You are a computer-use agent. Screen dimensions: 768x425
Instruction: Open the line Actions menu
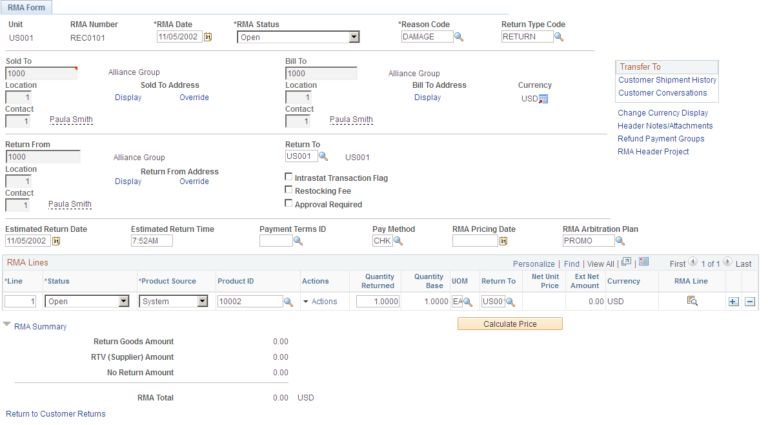pyautogui.click(x=320, y=302)
